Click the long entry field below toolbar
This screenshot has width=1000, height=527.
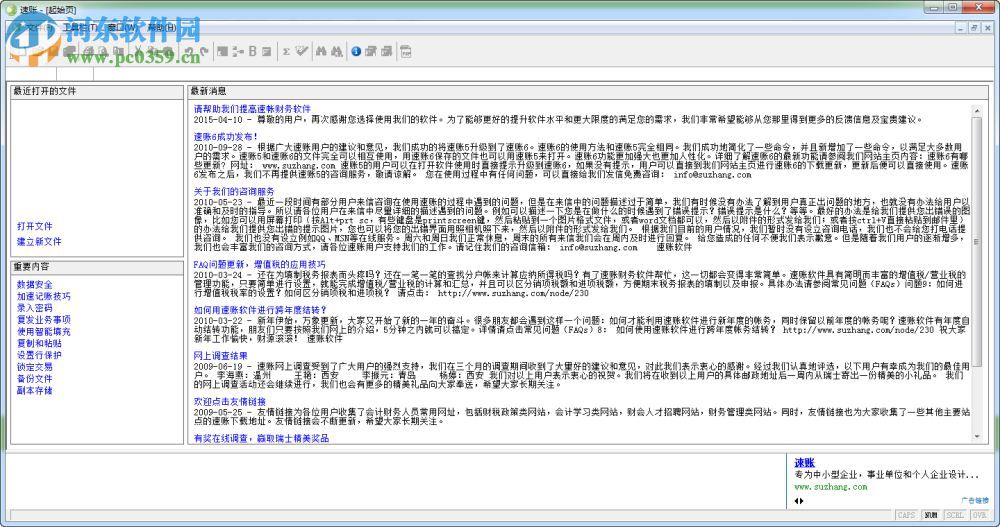[x=542, y=75]
